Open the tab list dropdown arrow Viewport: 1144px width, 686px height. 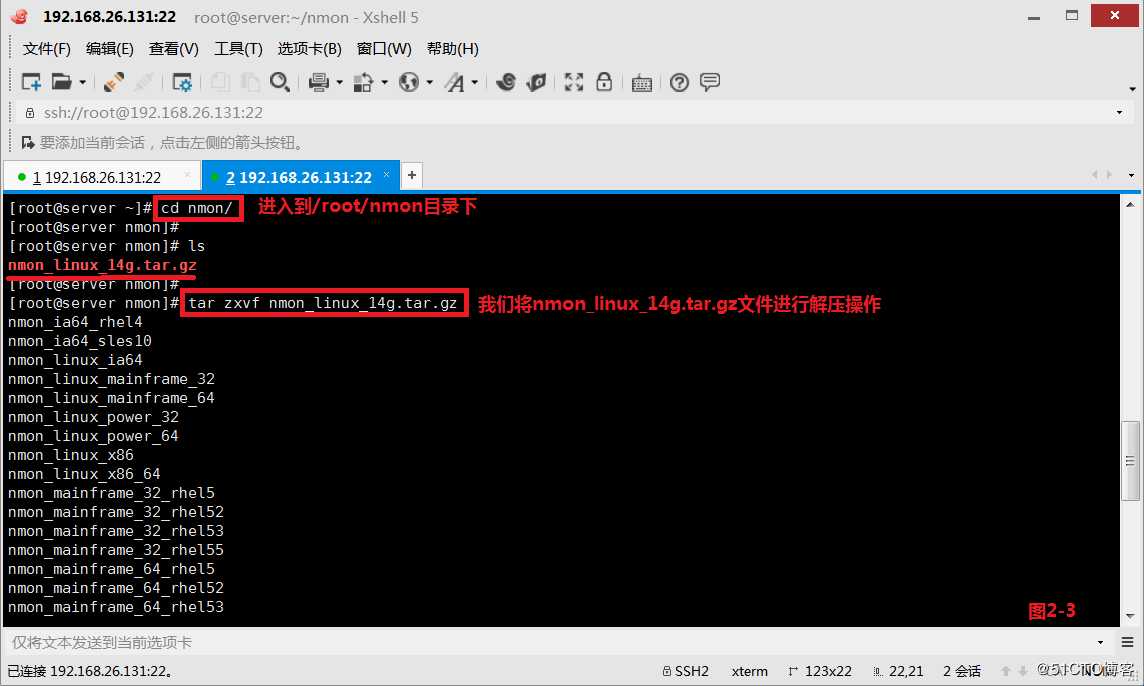[1132, 175]
